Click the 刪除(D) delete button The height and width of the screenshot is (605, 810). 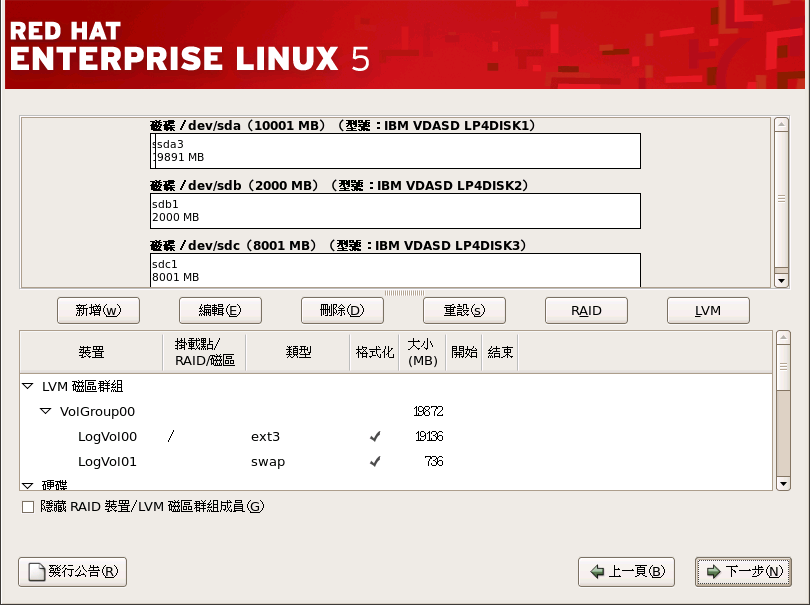(x=342, y=311)
